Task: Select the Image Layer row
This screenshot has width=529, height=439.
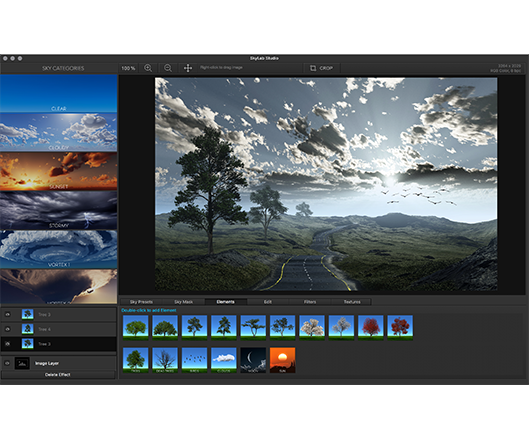Action: click(x=59, y=363)
